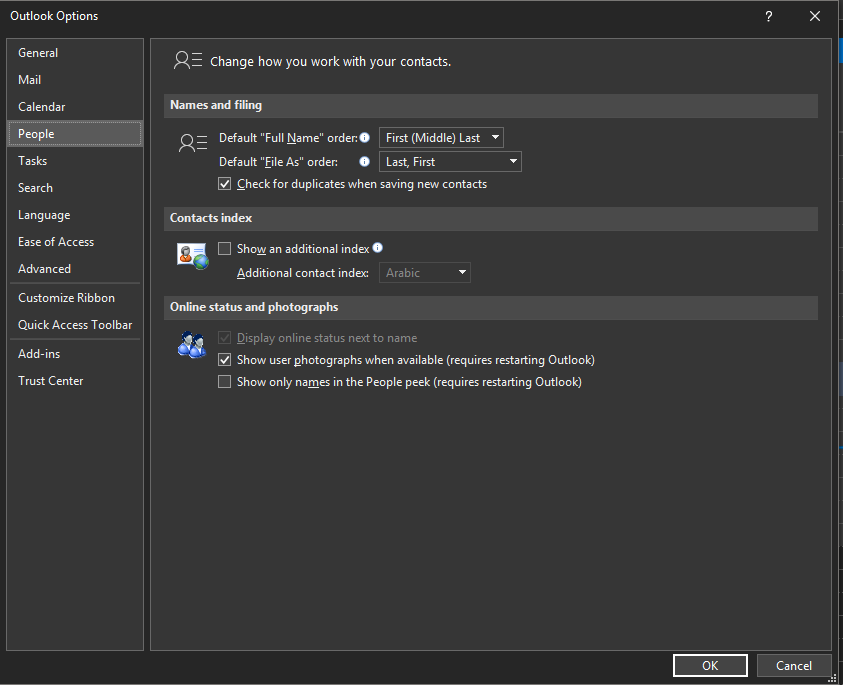
Task: Click the contact silhouette icon beside Names and filing
Action: tap(192, 143)
